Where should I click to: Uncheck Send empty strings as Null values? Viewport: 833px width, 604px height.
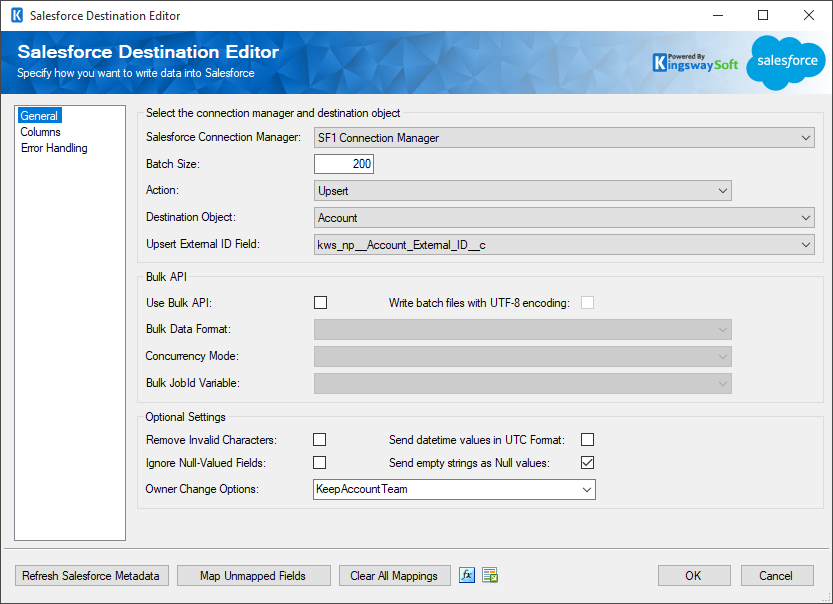[x=587, y=463]
